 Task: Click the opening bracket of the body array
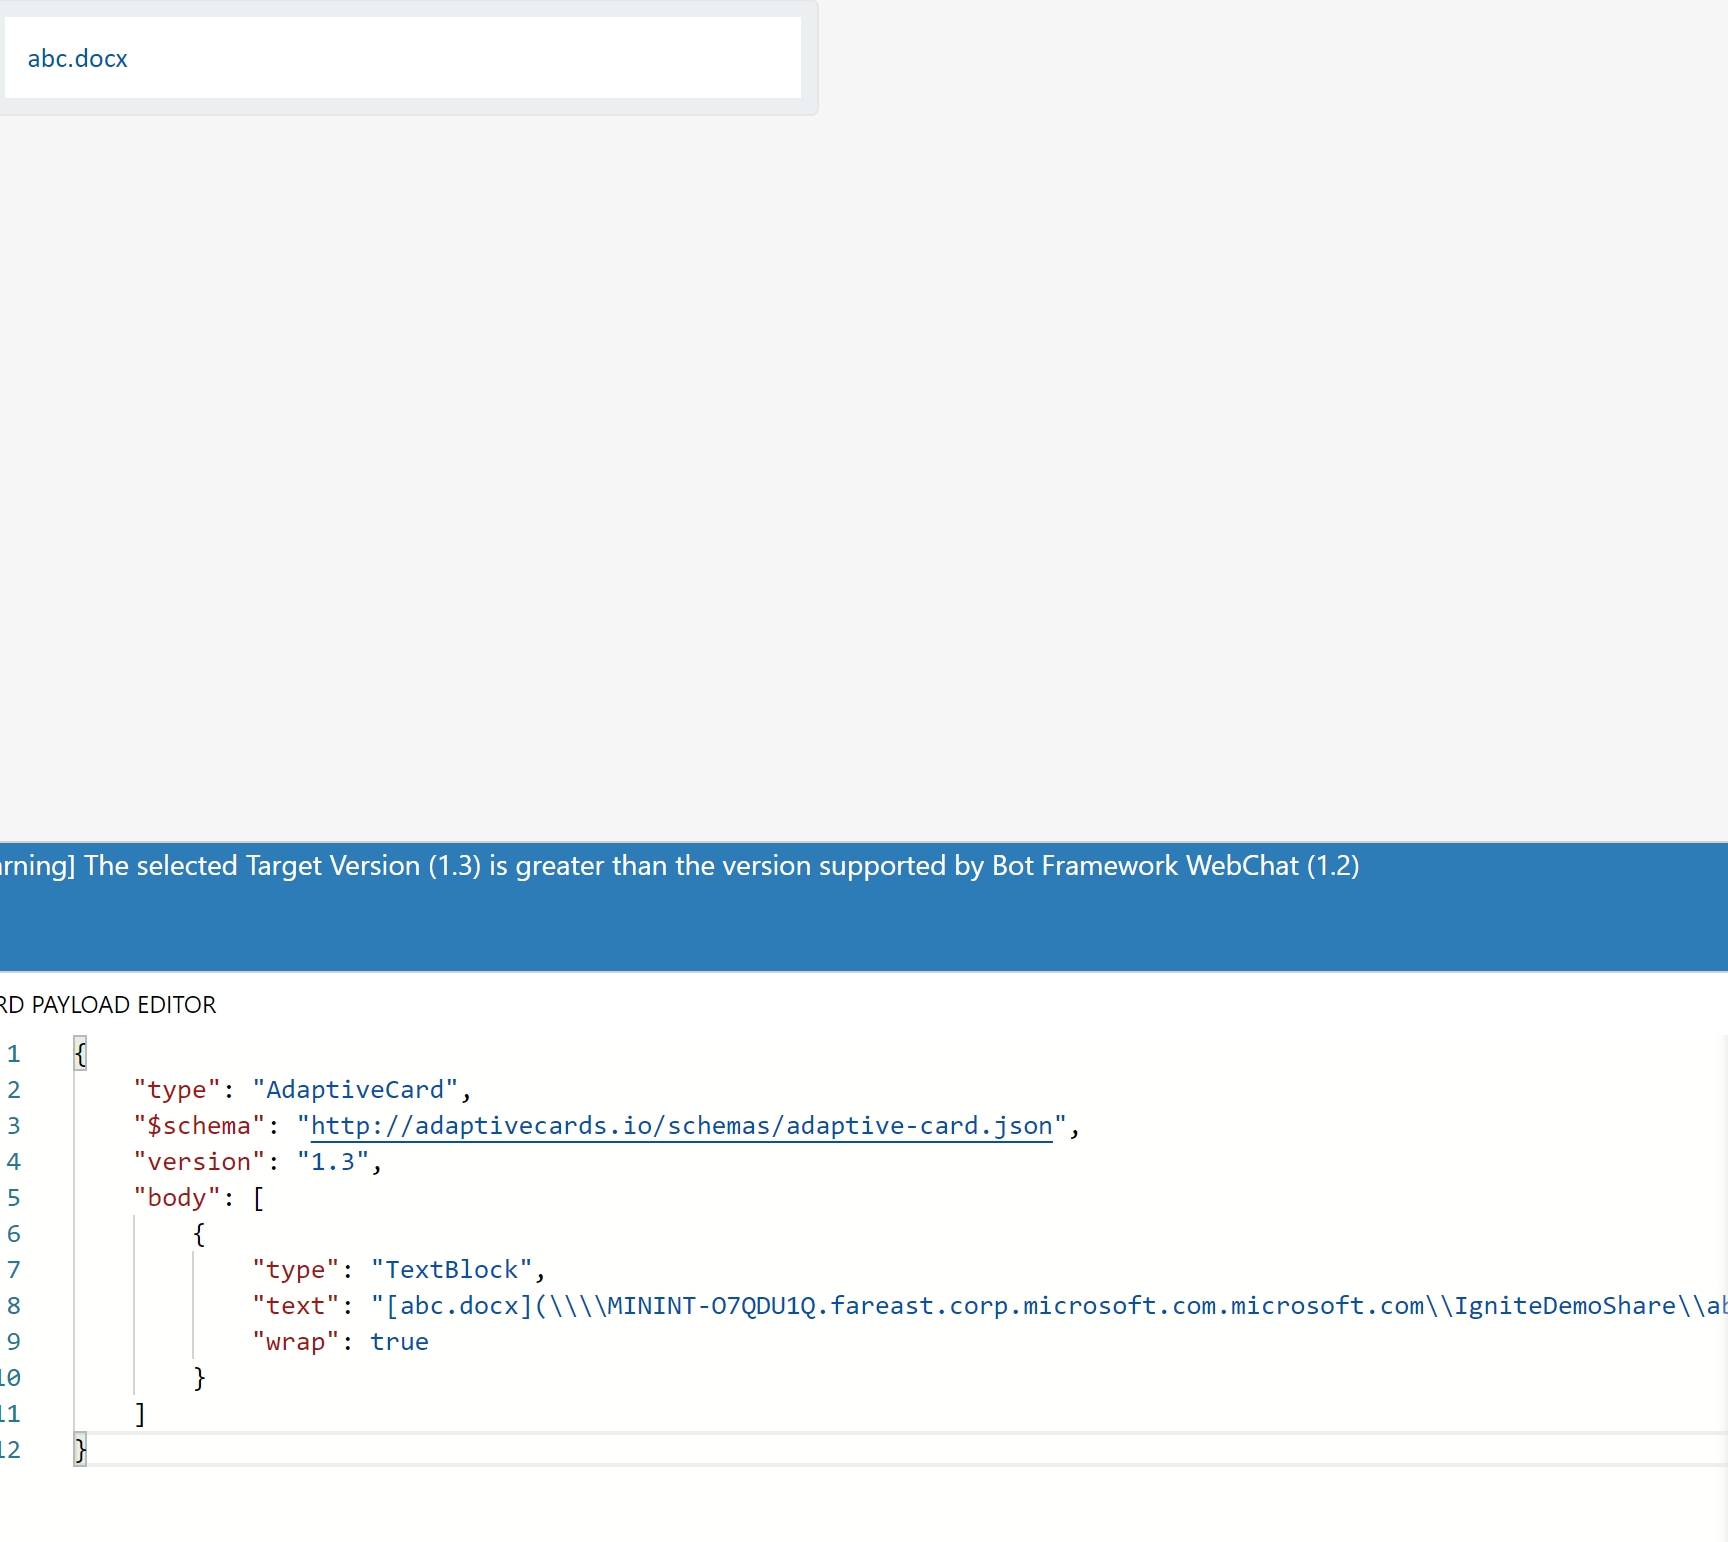(258, 1197)
